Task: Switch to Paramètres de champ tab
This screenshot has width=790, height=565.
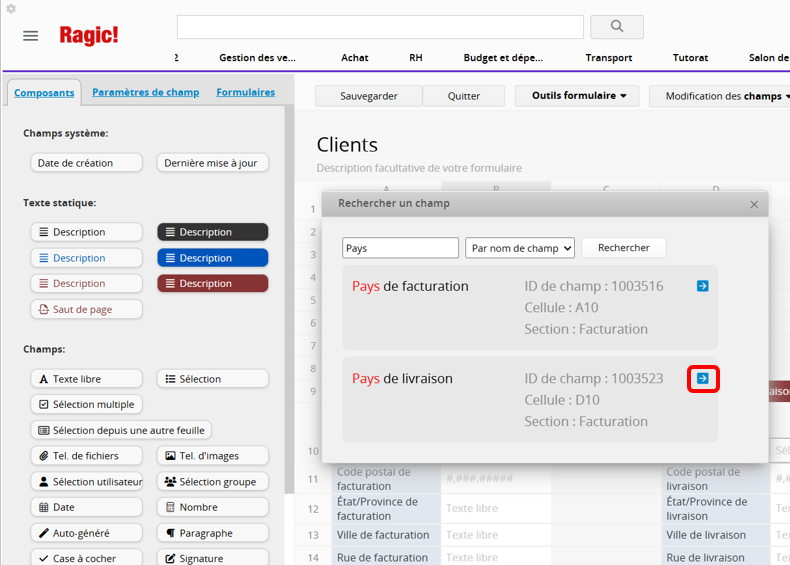Action: (145, 92)
